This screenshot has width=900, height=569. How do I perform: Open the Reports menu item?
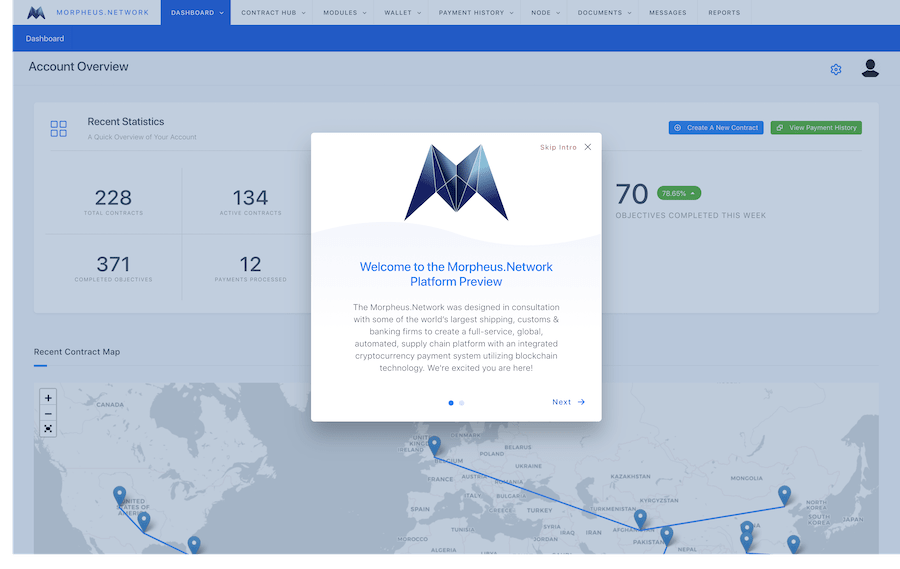[724, 13]
